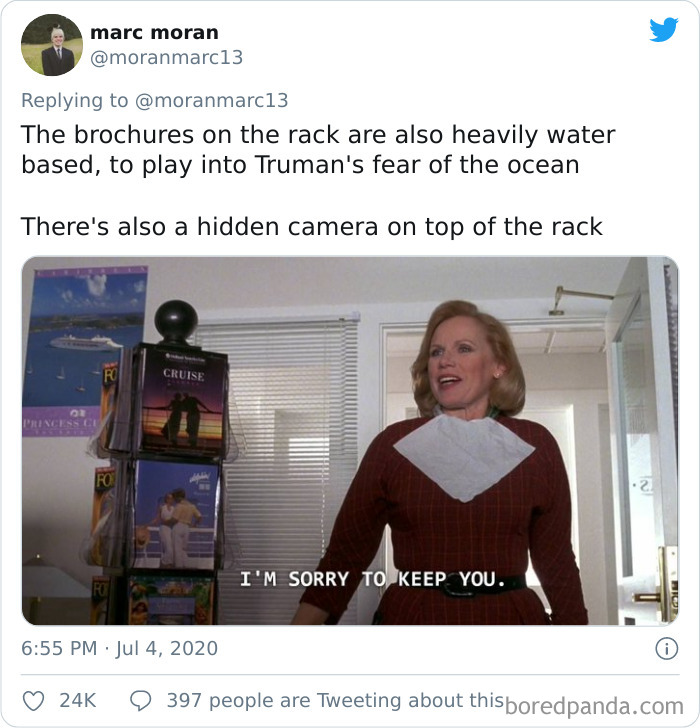
Task: Click the tweet info icon
Action: click(x=667, y=649)
